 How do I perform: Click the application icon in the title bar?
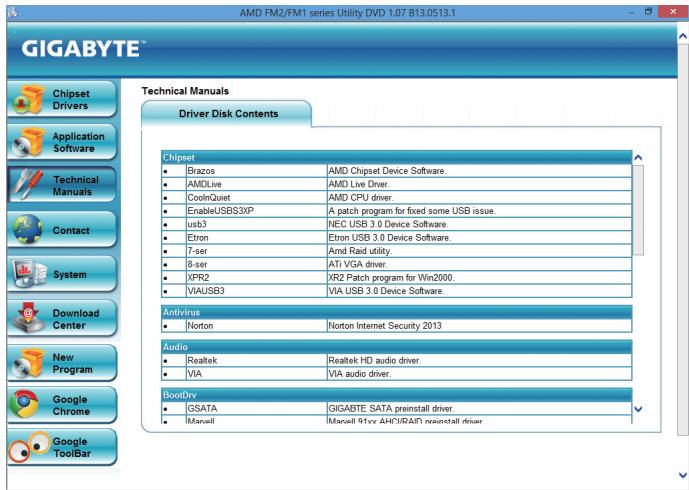13,12
